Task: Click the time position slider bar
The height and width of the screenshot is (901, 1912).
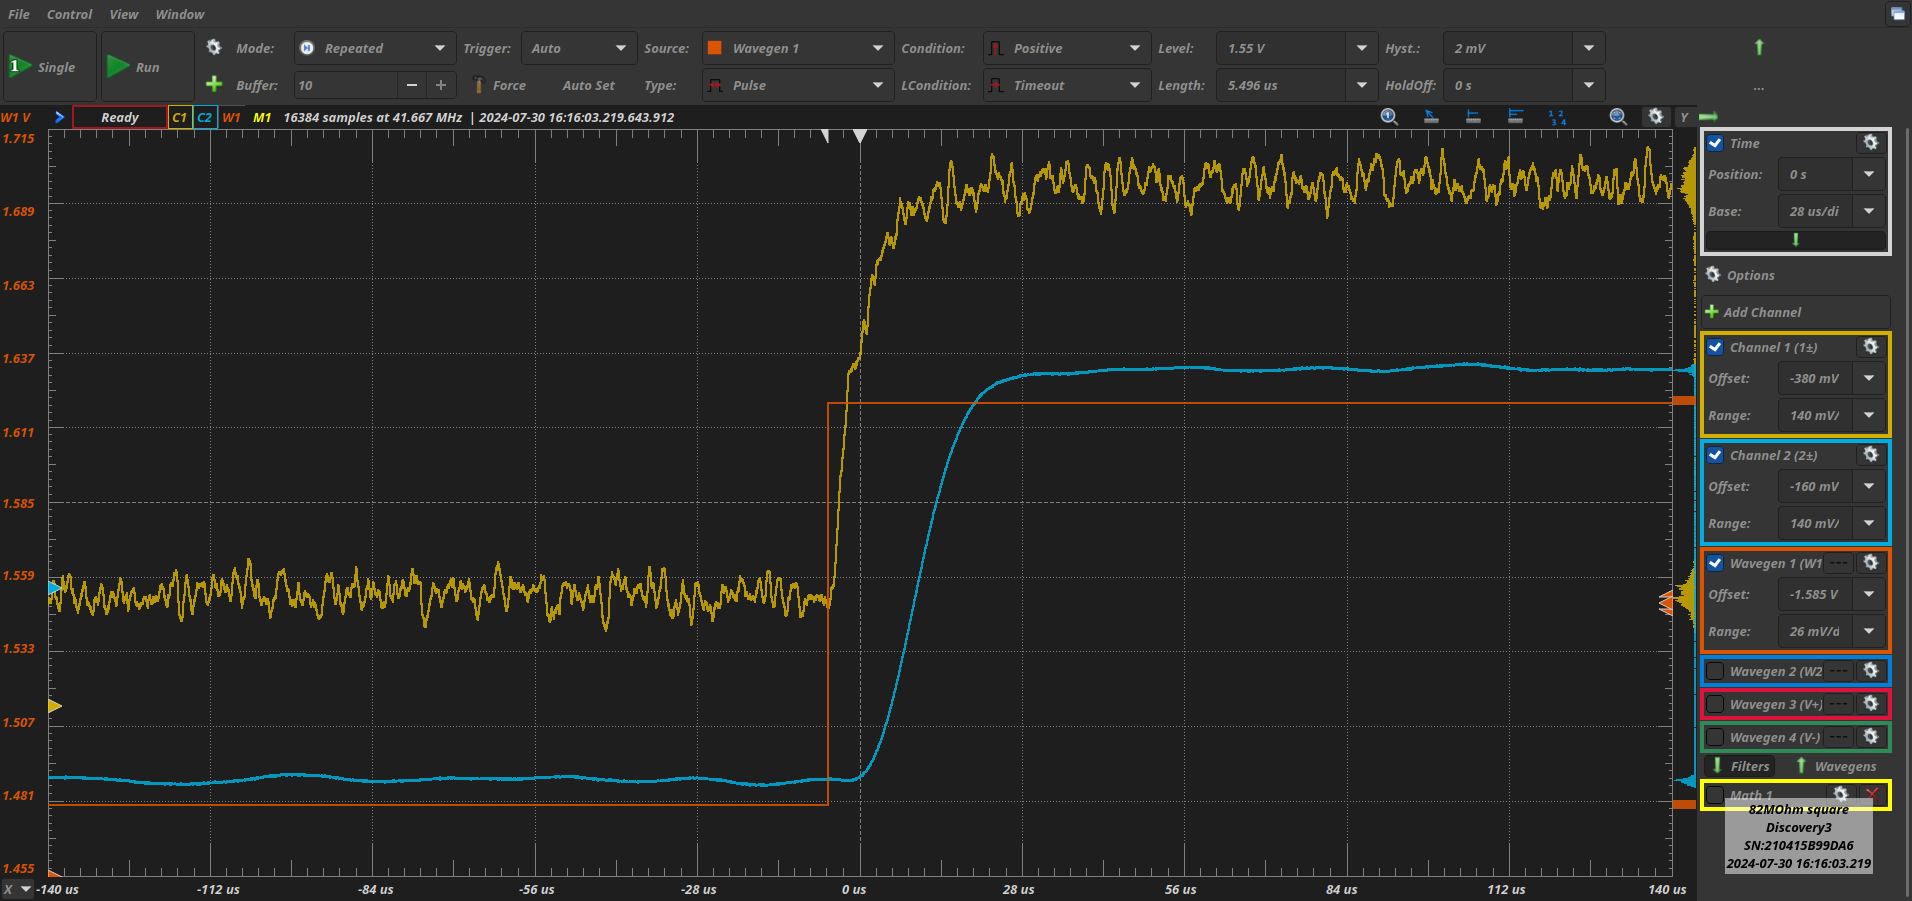Action: [1796, 240]
